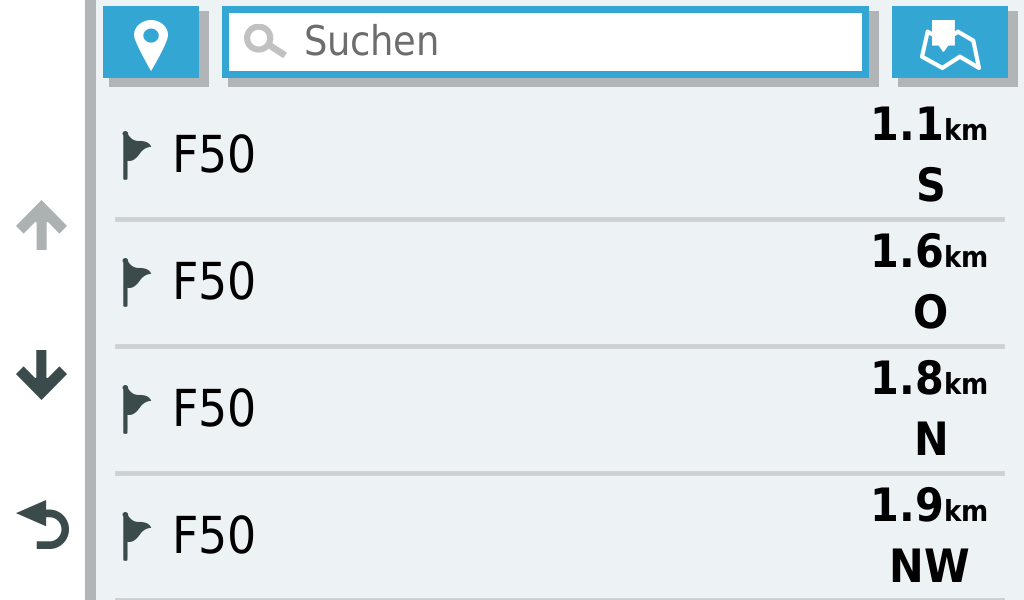
Task: Click the flag icon of the 1.1 km F50
Action: point(135,155)
